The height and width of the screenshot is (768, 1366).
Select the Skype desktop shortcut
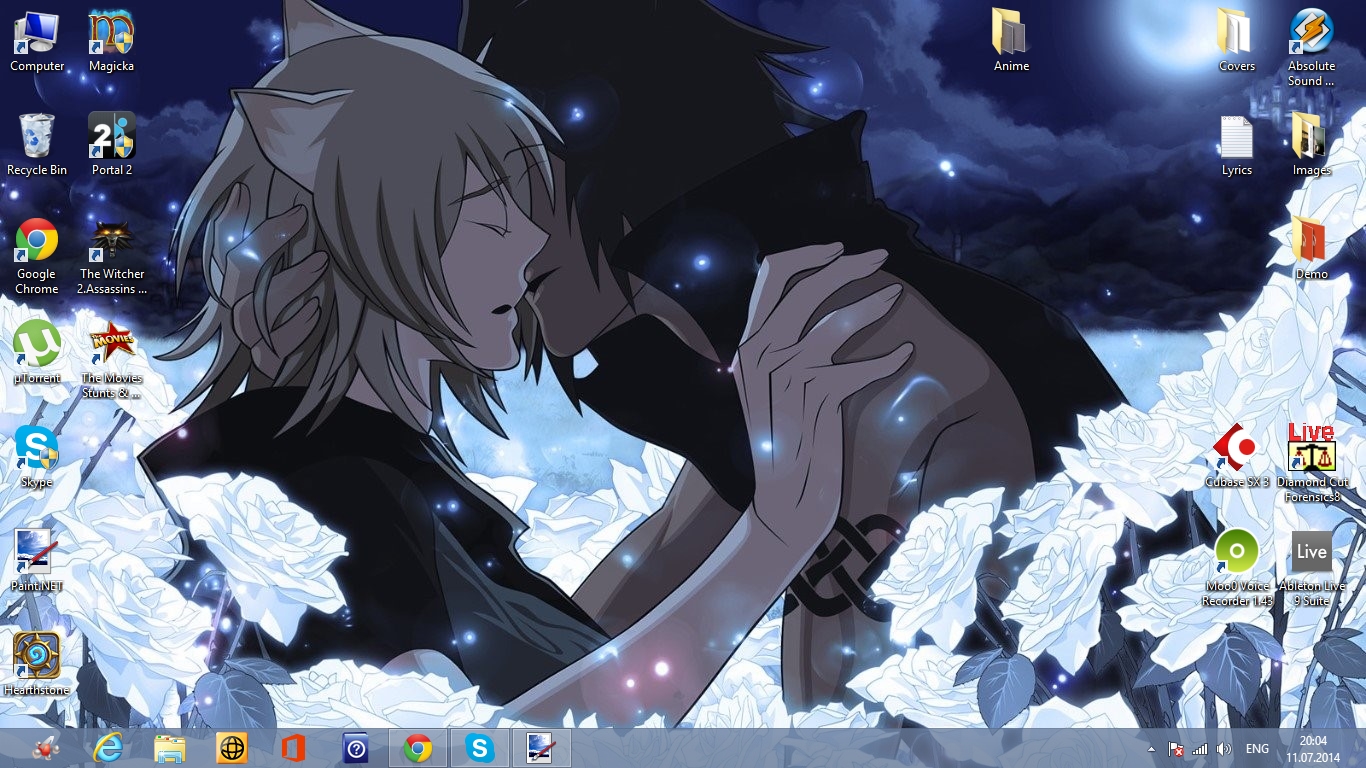click(37, 457)
